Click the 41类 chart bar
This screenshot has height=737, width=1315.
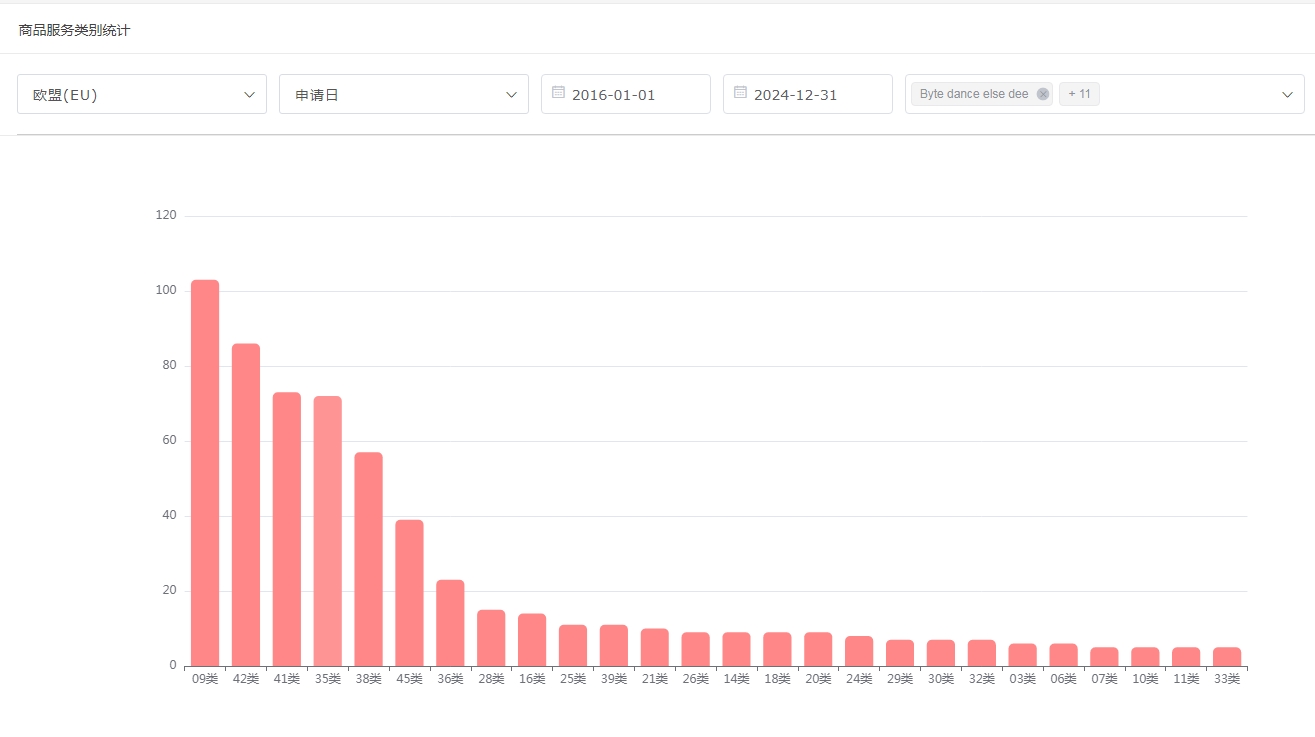287,529
